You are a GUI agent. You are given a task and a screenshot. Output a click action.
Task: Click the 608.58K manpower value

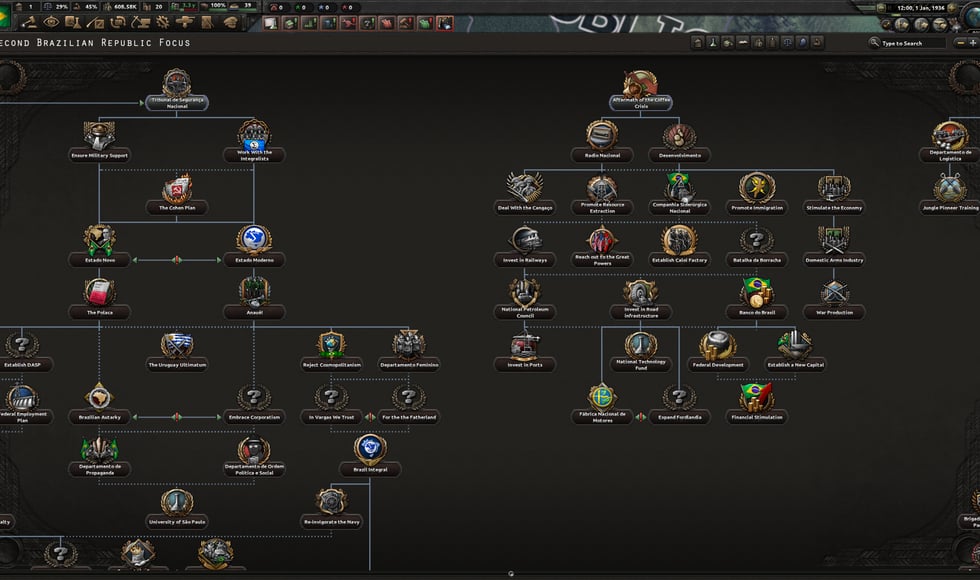click(x=126, y=6)
